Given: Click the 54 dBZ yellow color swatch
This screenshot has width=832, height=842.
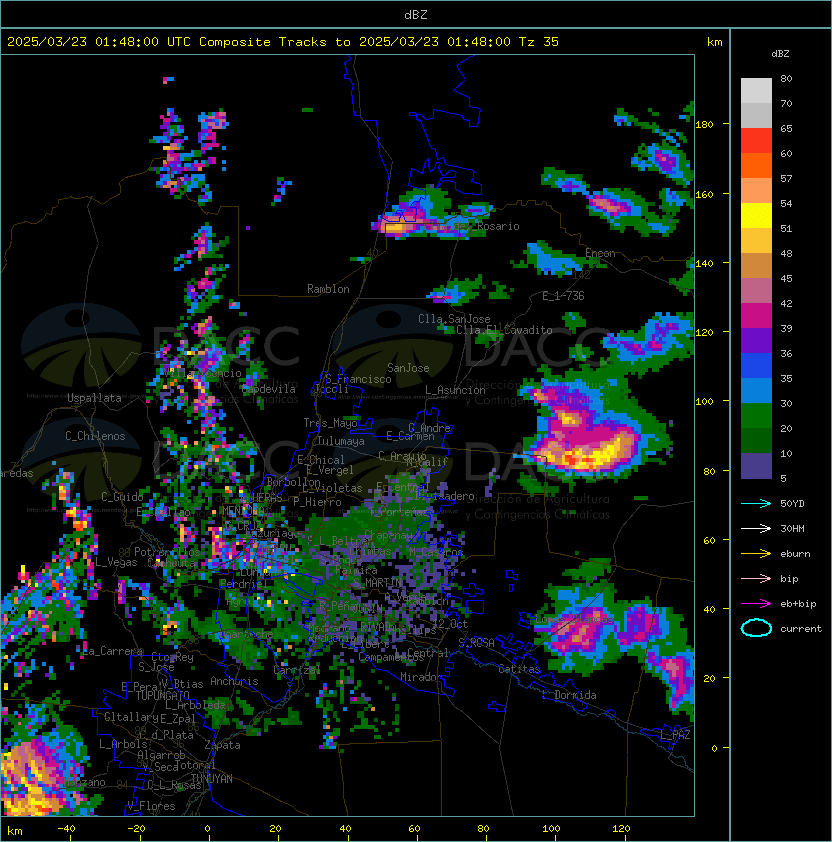Looking at the screenshot, I should tap(756, 215).
